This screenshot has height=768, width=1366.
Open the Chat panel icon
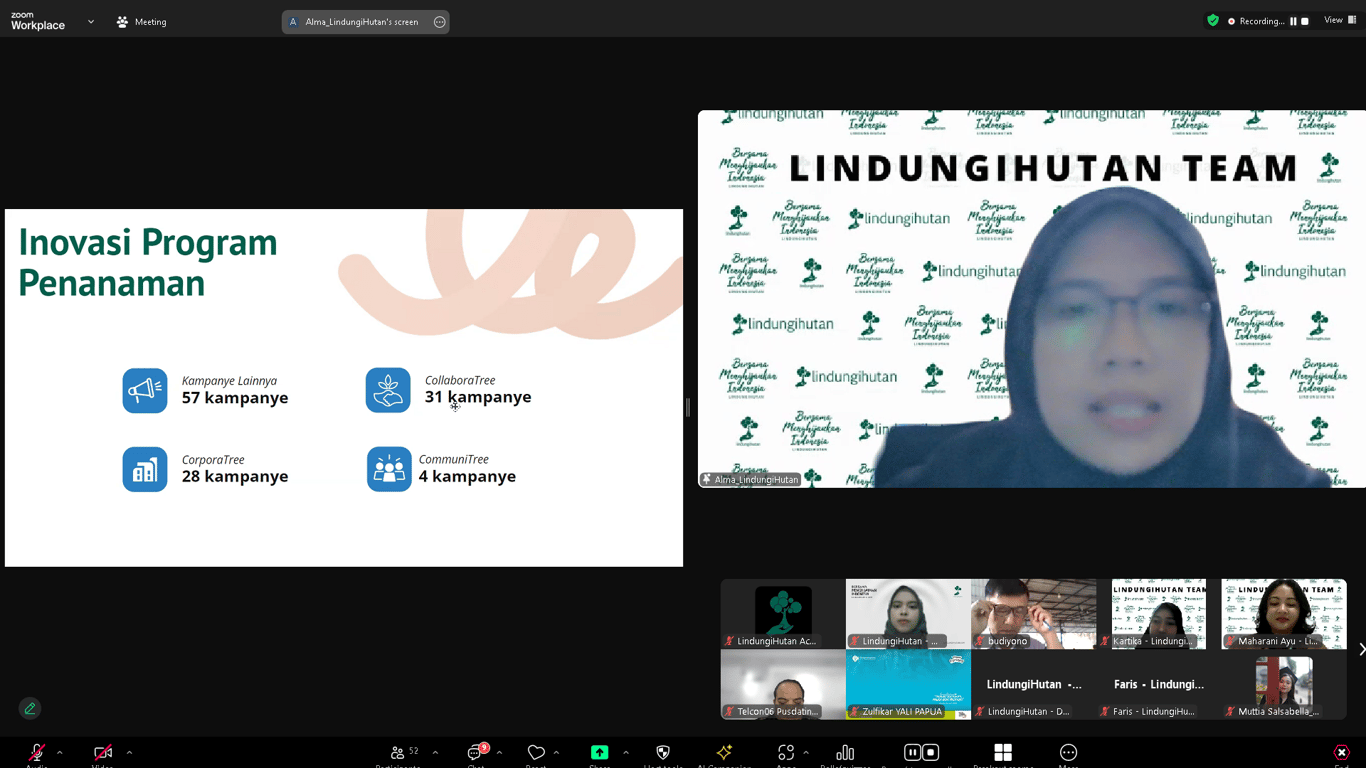pos(476,752)
